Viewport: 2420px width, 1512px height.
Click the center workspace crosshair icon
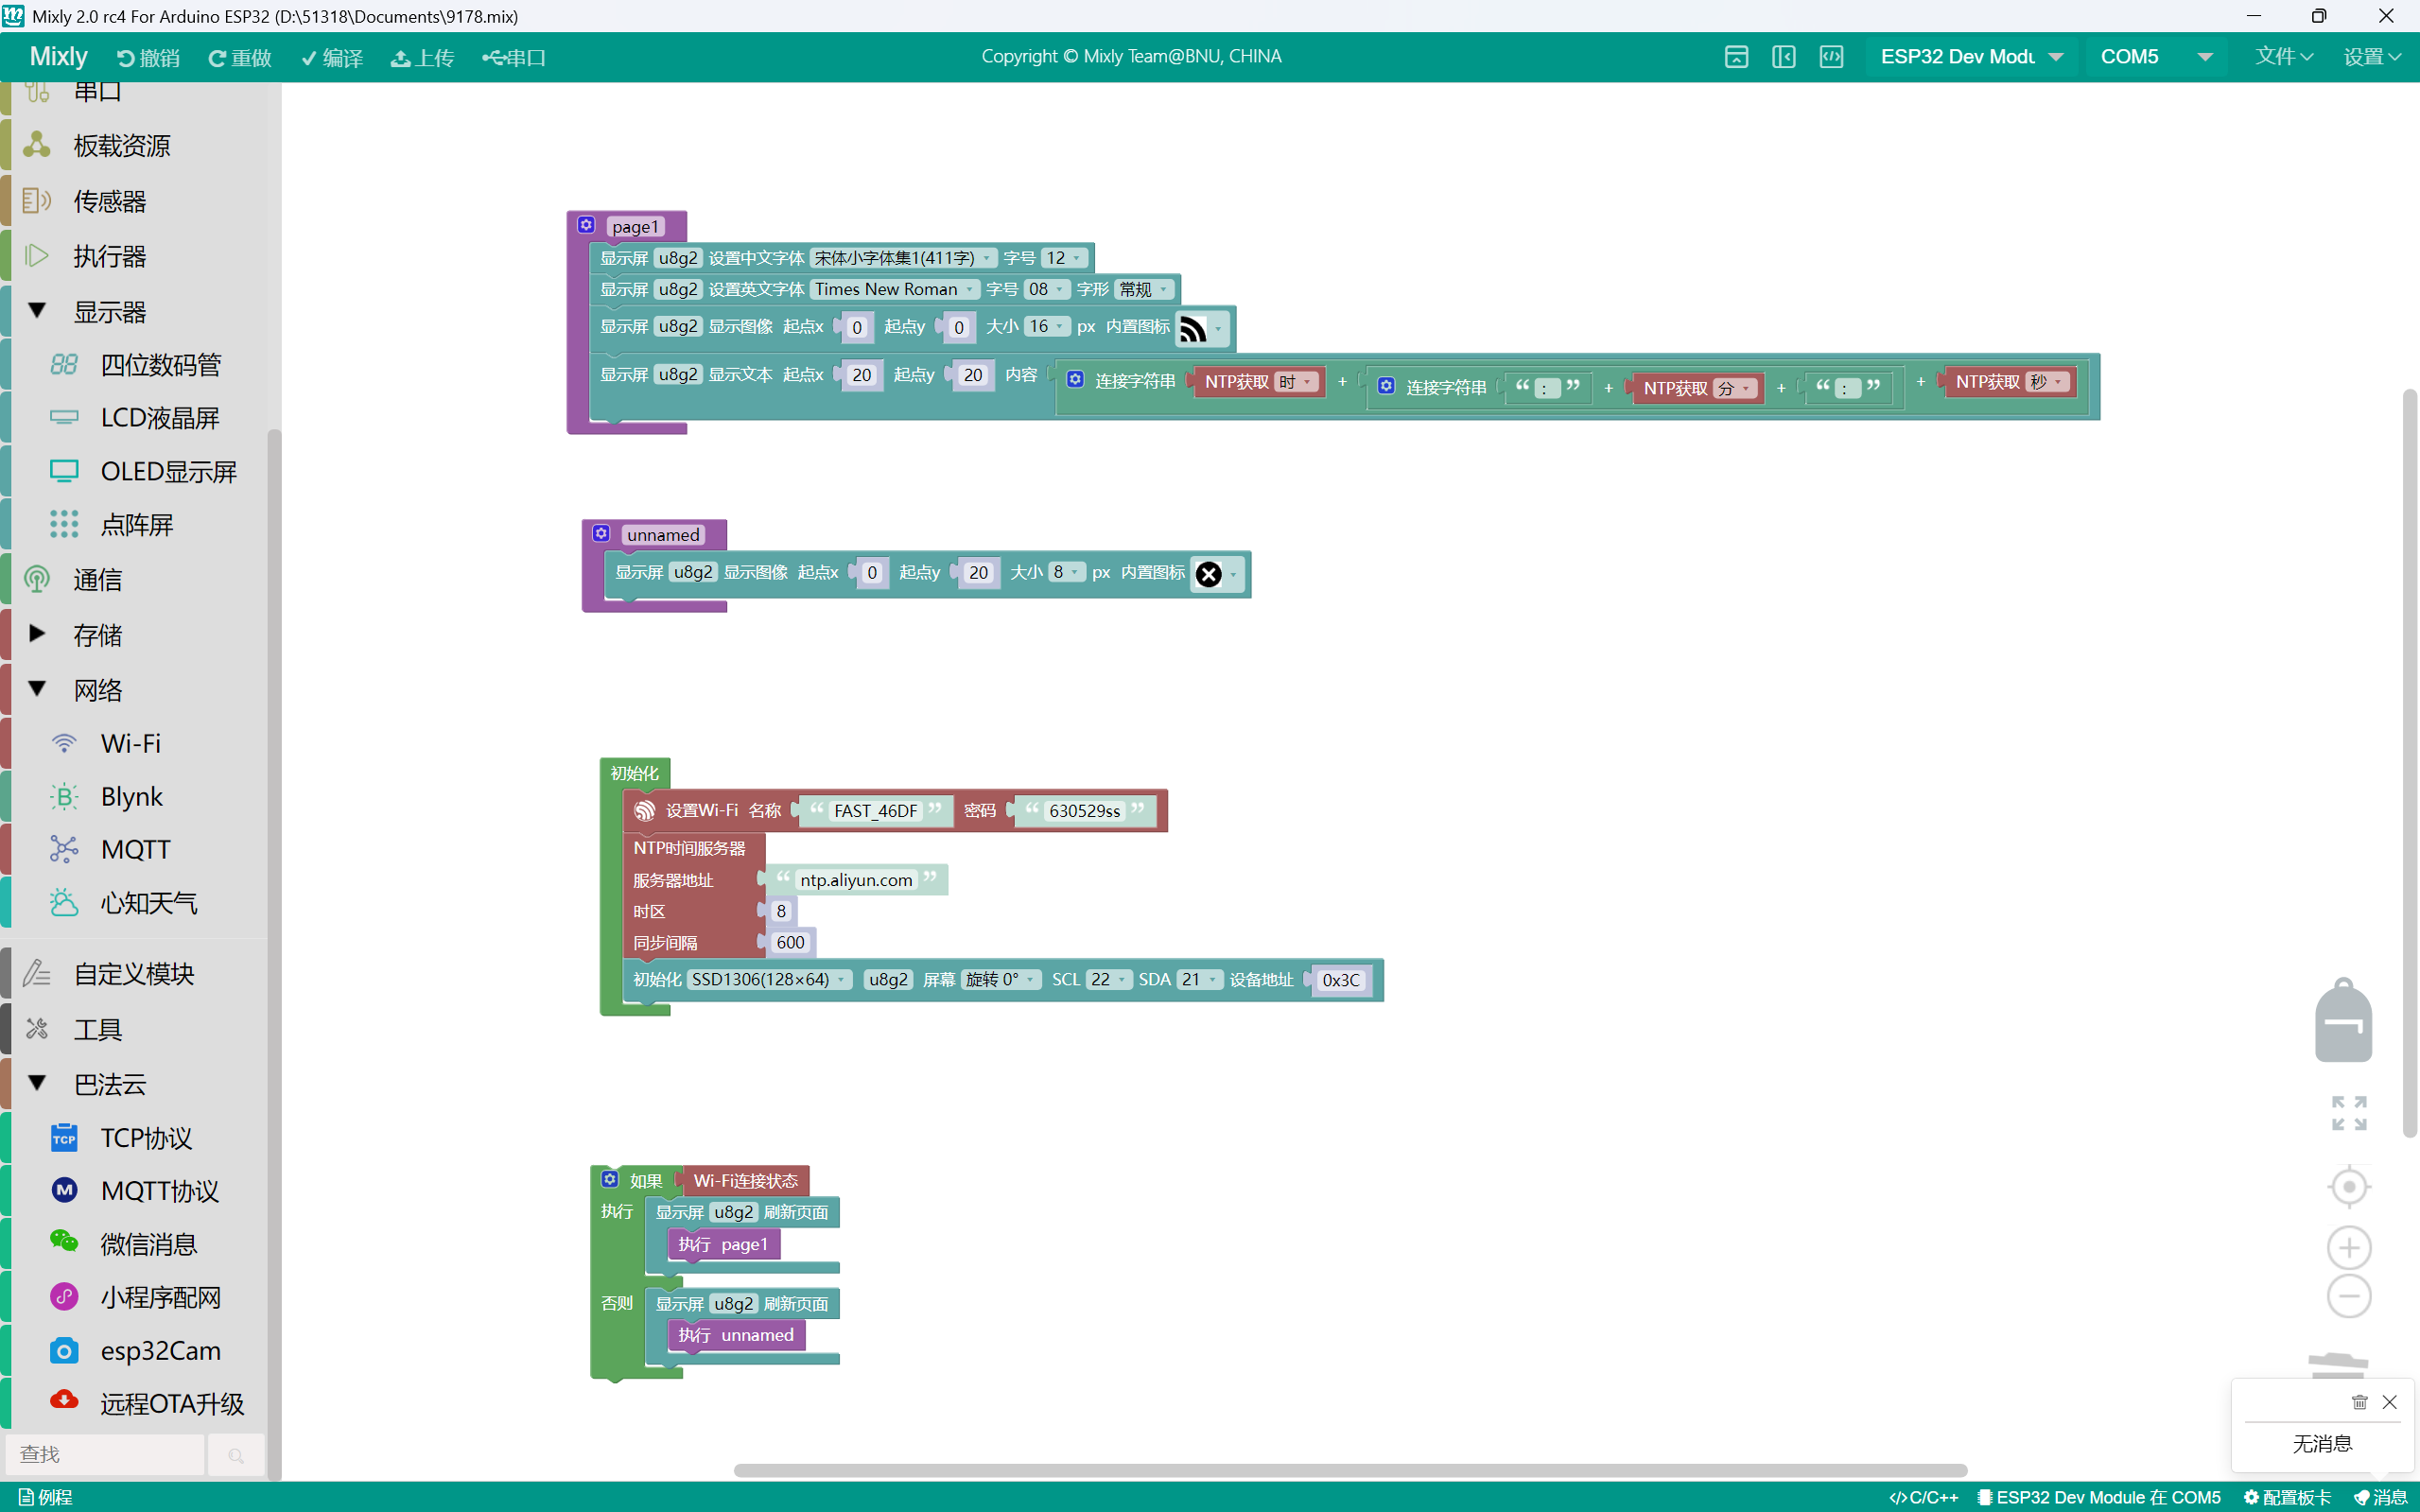(2348, 1187)
